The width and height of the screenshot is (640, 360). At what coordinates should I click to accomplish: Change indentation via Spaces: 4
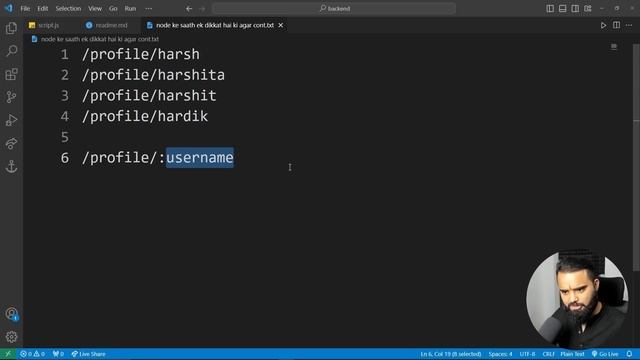tap(500, 354)
